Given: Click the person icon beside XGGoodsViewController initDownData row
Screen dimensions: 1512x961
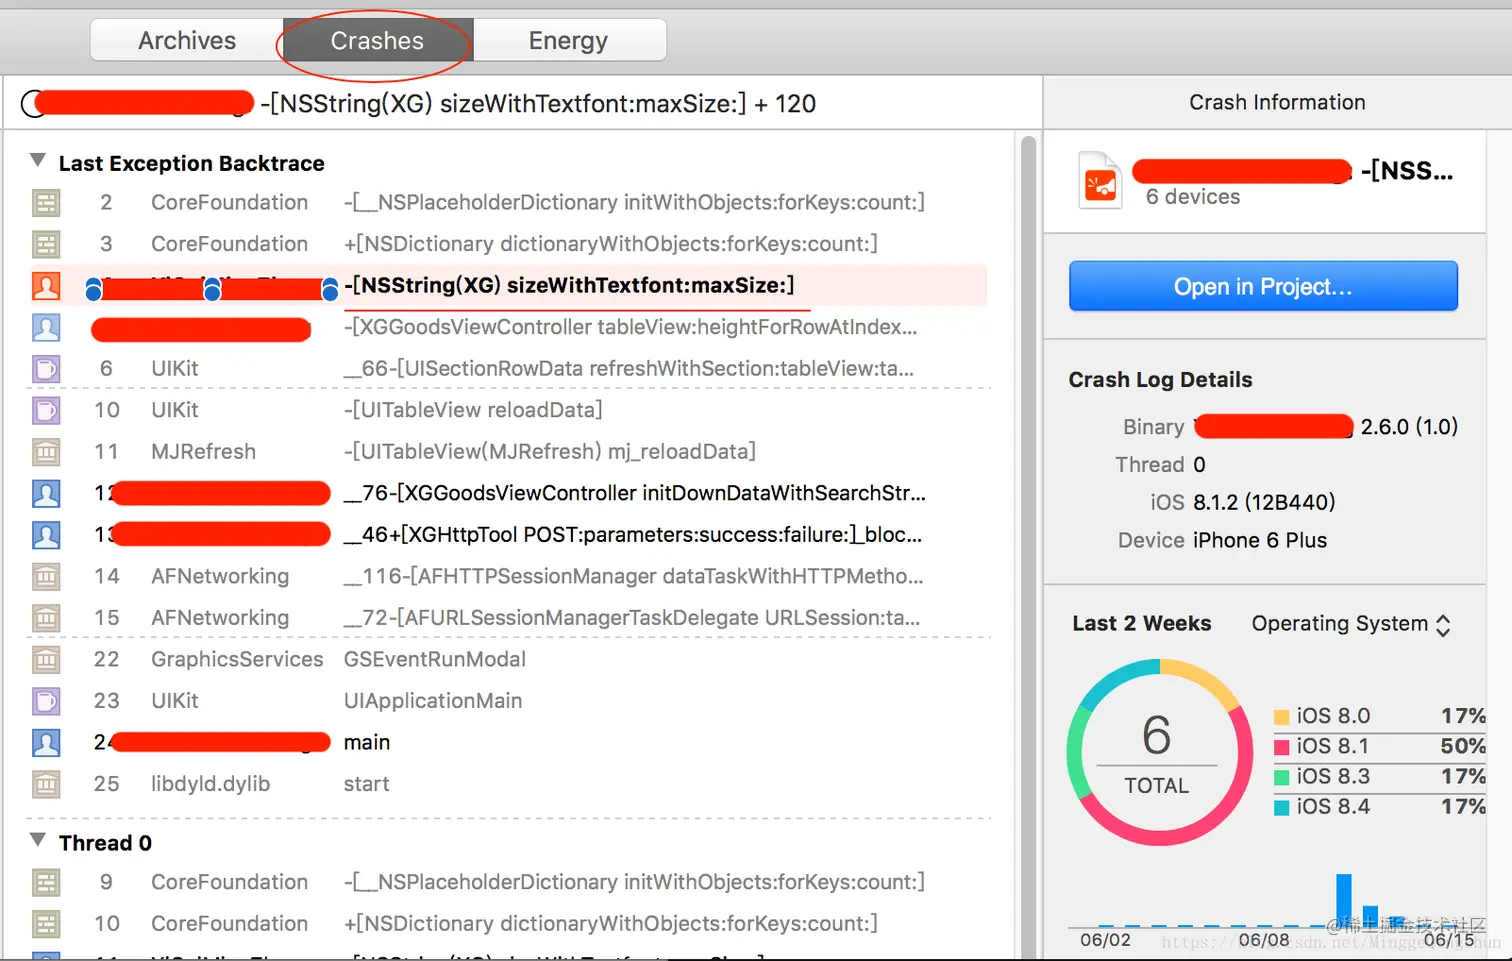Looking at the screenshot, I should click(46, 493).
